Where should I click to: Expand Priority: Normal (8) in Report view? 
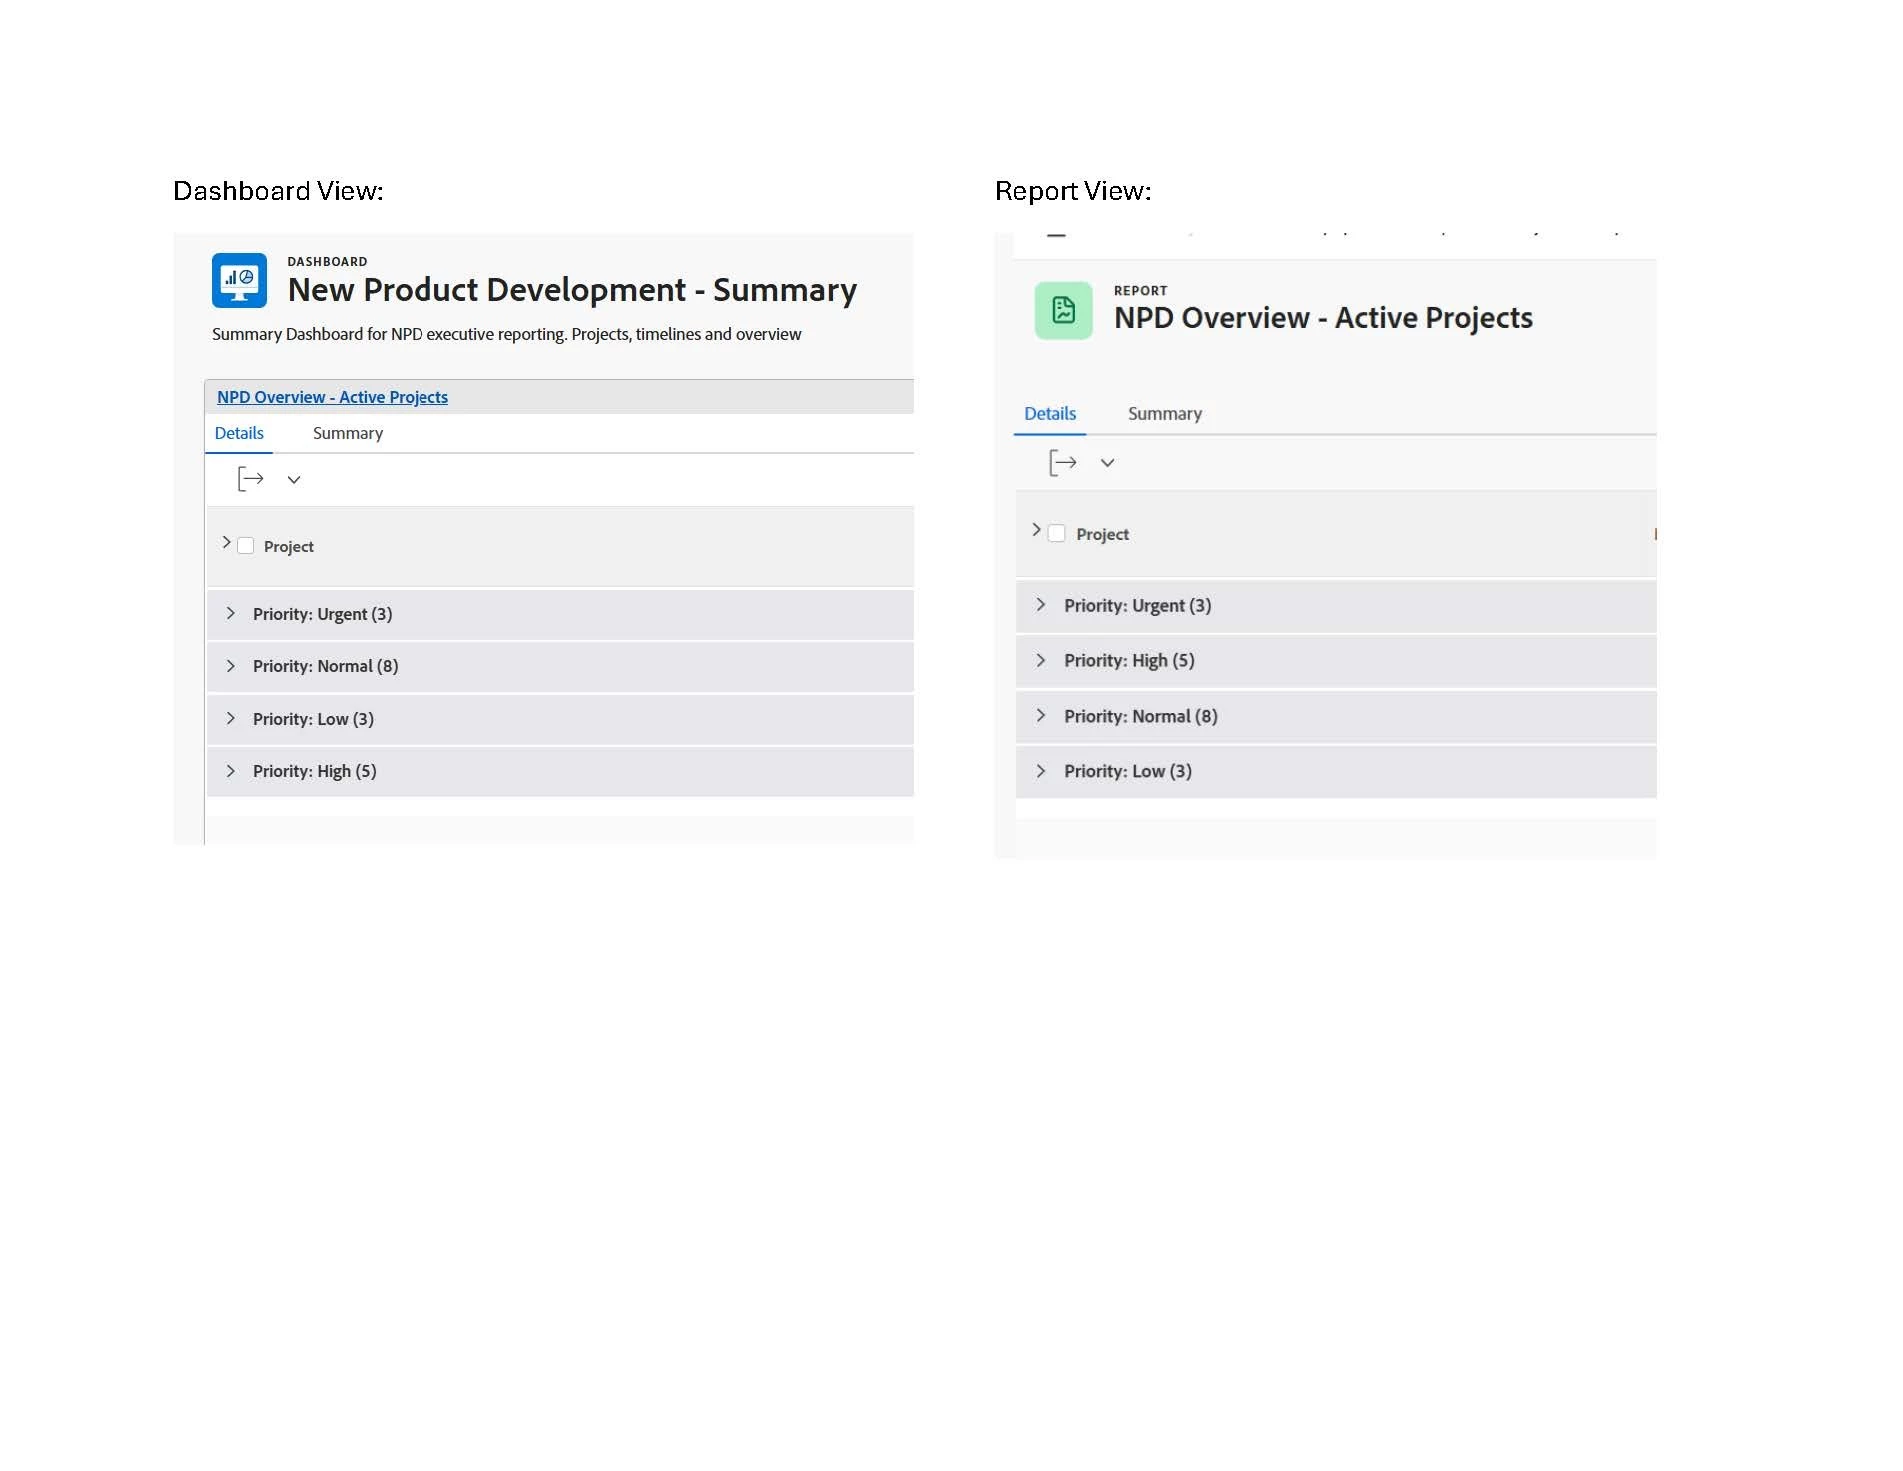1041,715
